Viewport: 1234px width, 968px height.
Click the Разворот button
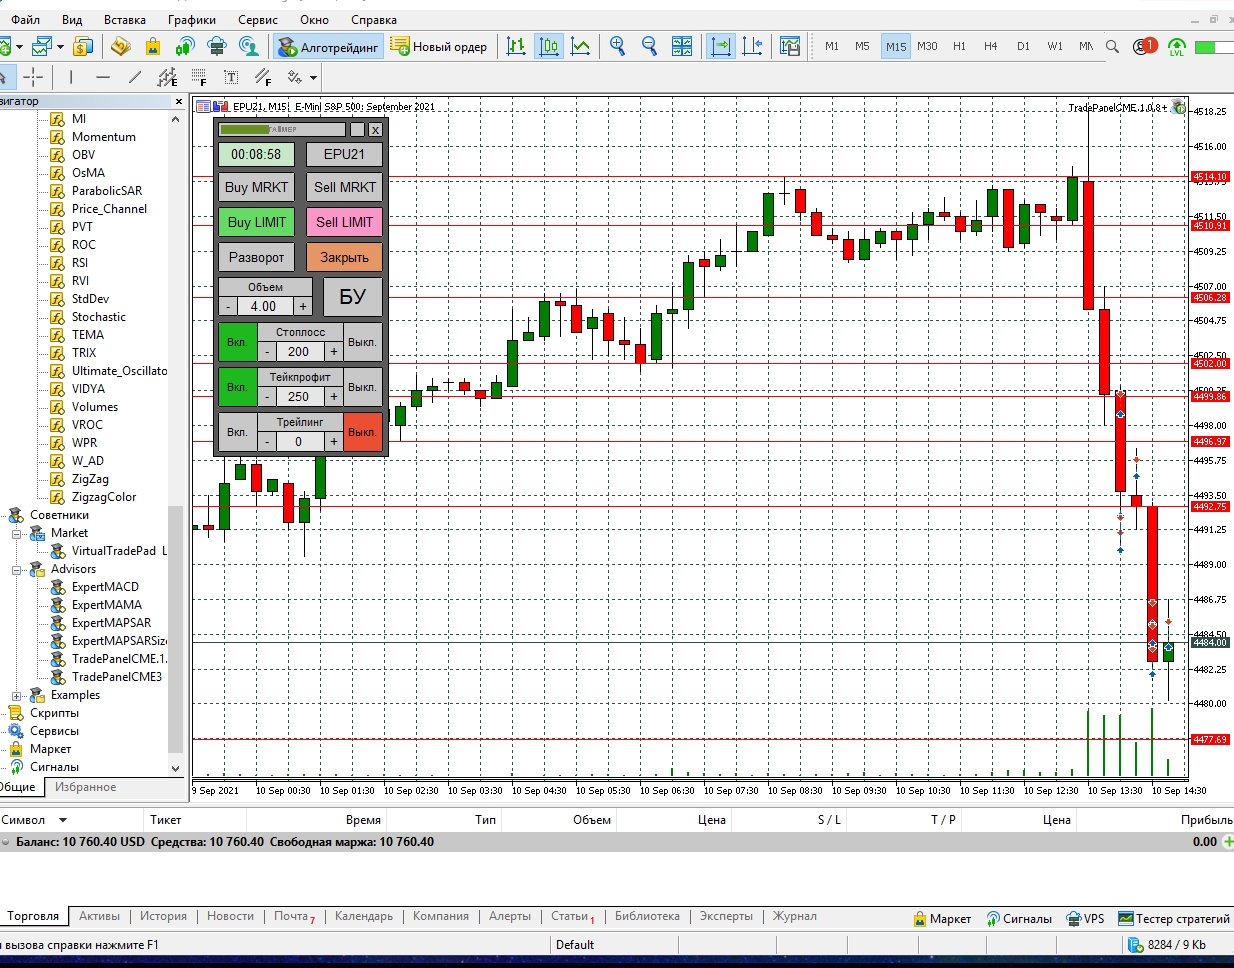[x=256, y=257]
